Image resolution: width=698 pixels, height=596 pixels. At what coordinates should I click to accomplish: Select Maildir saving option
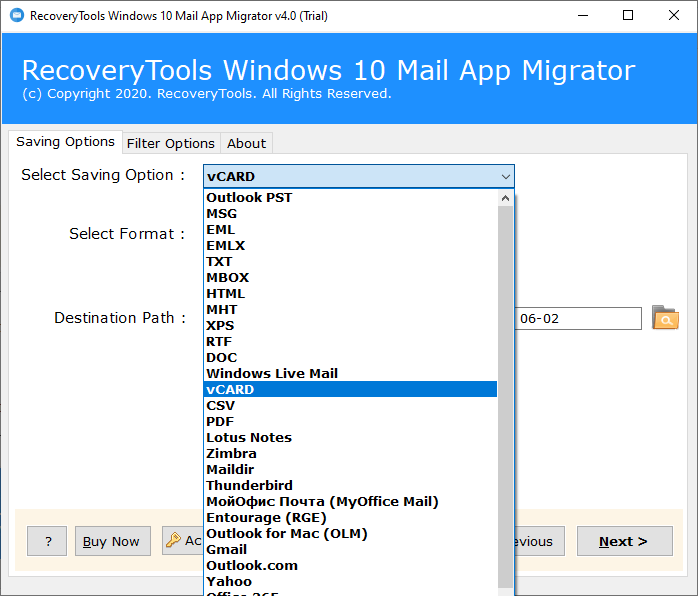click(350, 470)
